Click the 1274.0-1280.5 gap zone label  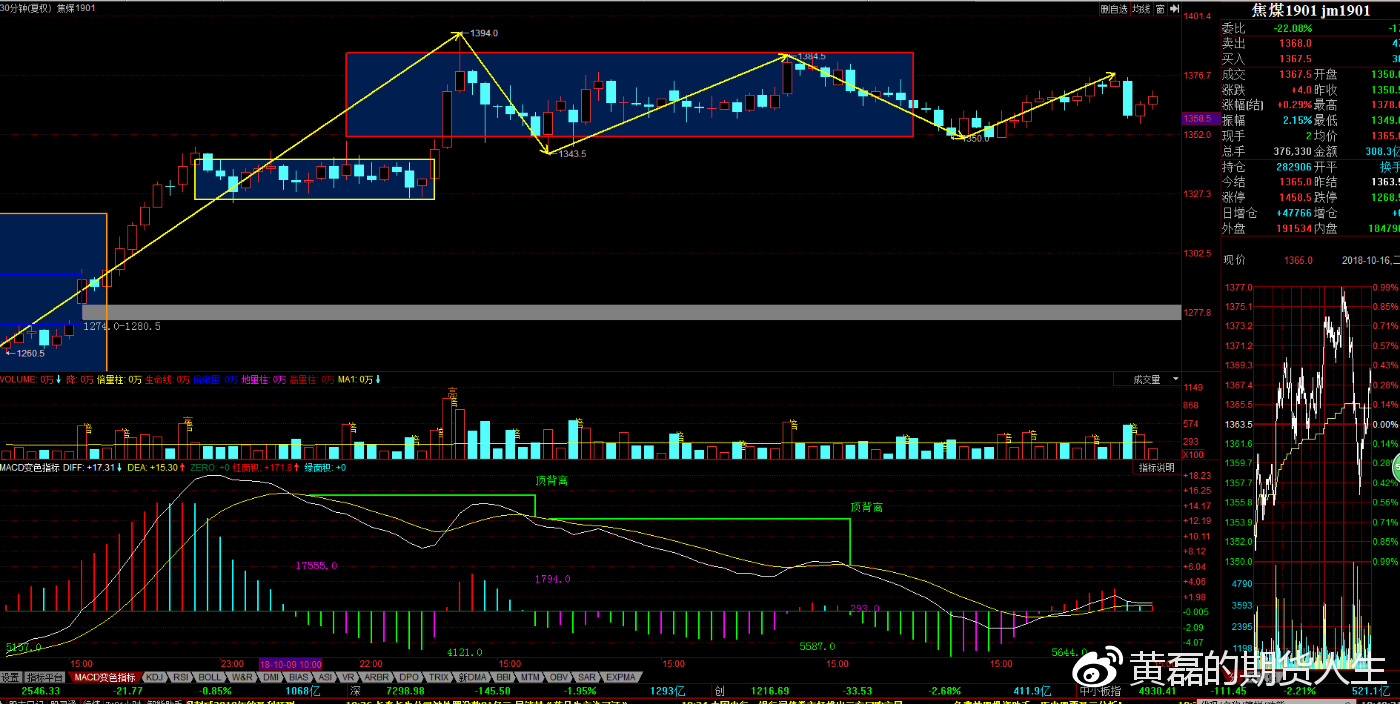coord(121,326)
